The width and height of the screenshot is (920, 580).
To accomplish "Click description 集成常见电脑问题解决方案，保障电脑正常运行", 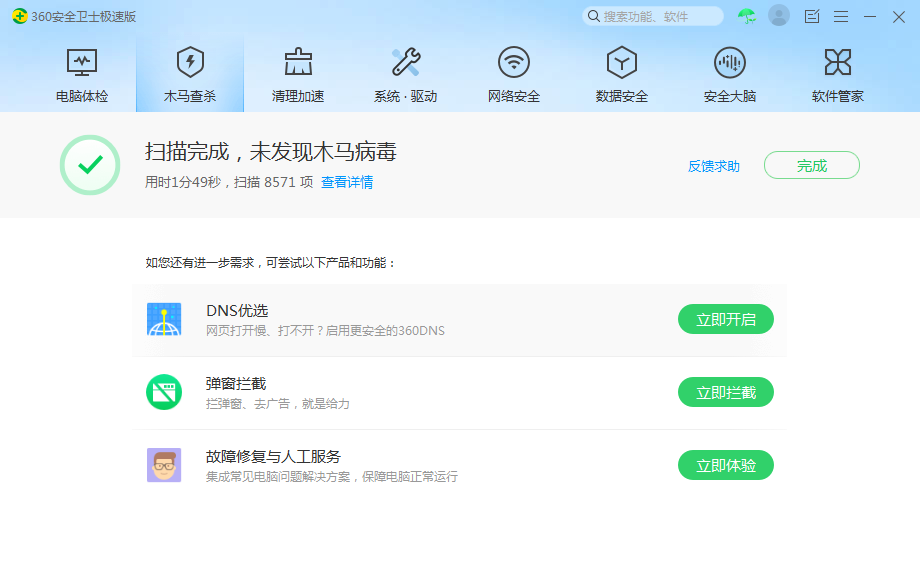I will (332, 477).
